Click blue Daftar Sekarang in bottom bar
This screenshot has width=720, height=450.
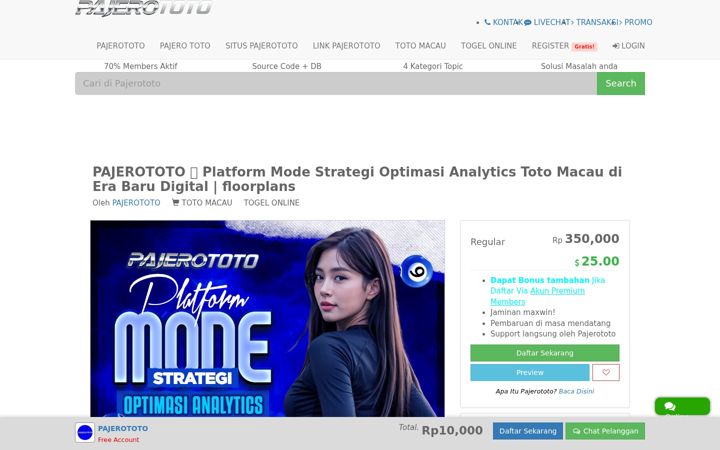pyautogui.click(x=528, y=431)
